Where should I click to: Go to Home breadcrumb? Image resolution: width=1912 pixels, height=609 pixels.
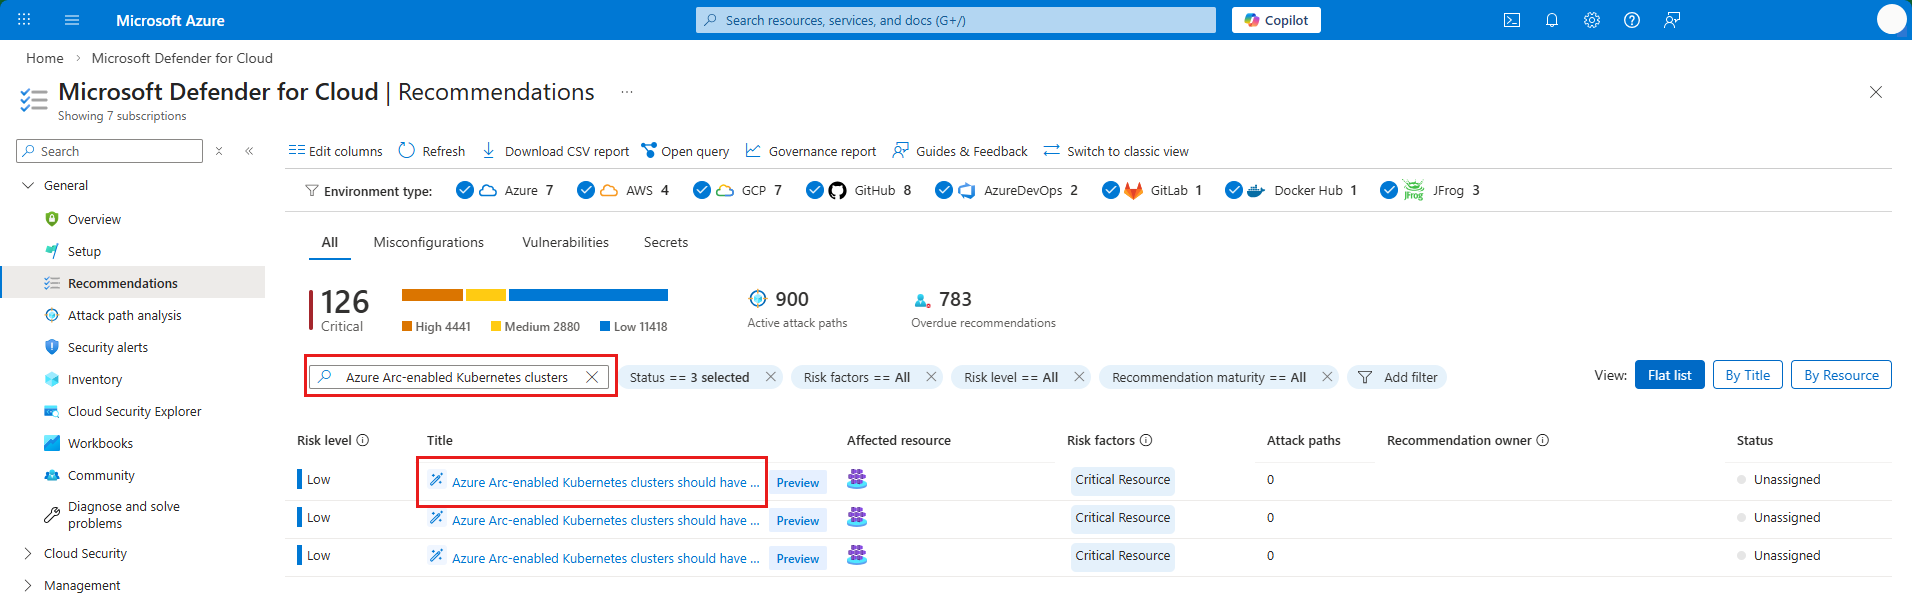[45, 58]
